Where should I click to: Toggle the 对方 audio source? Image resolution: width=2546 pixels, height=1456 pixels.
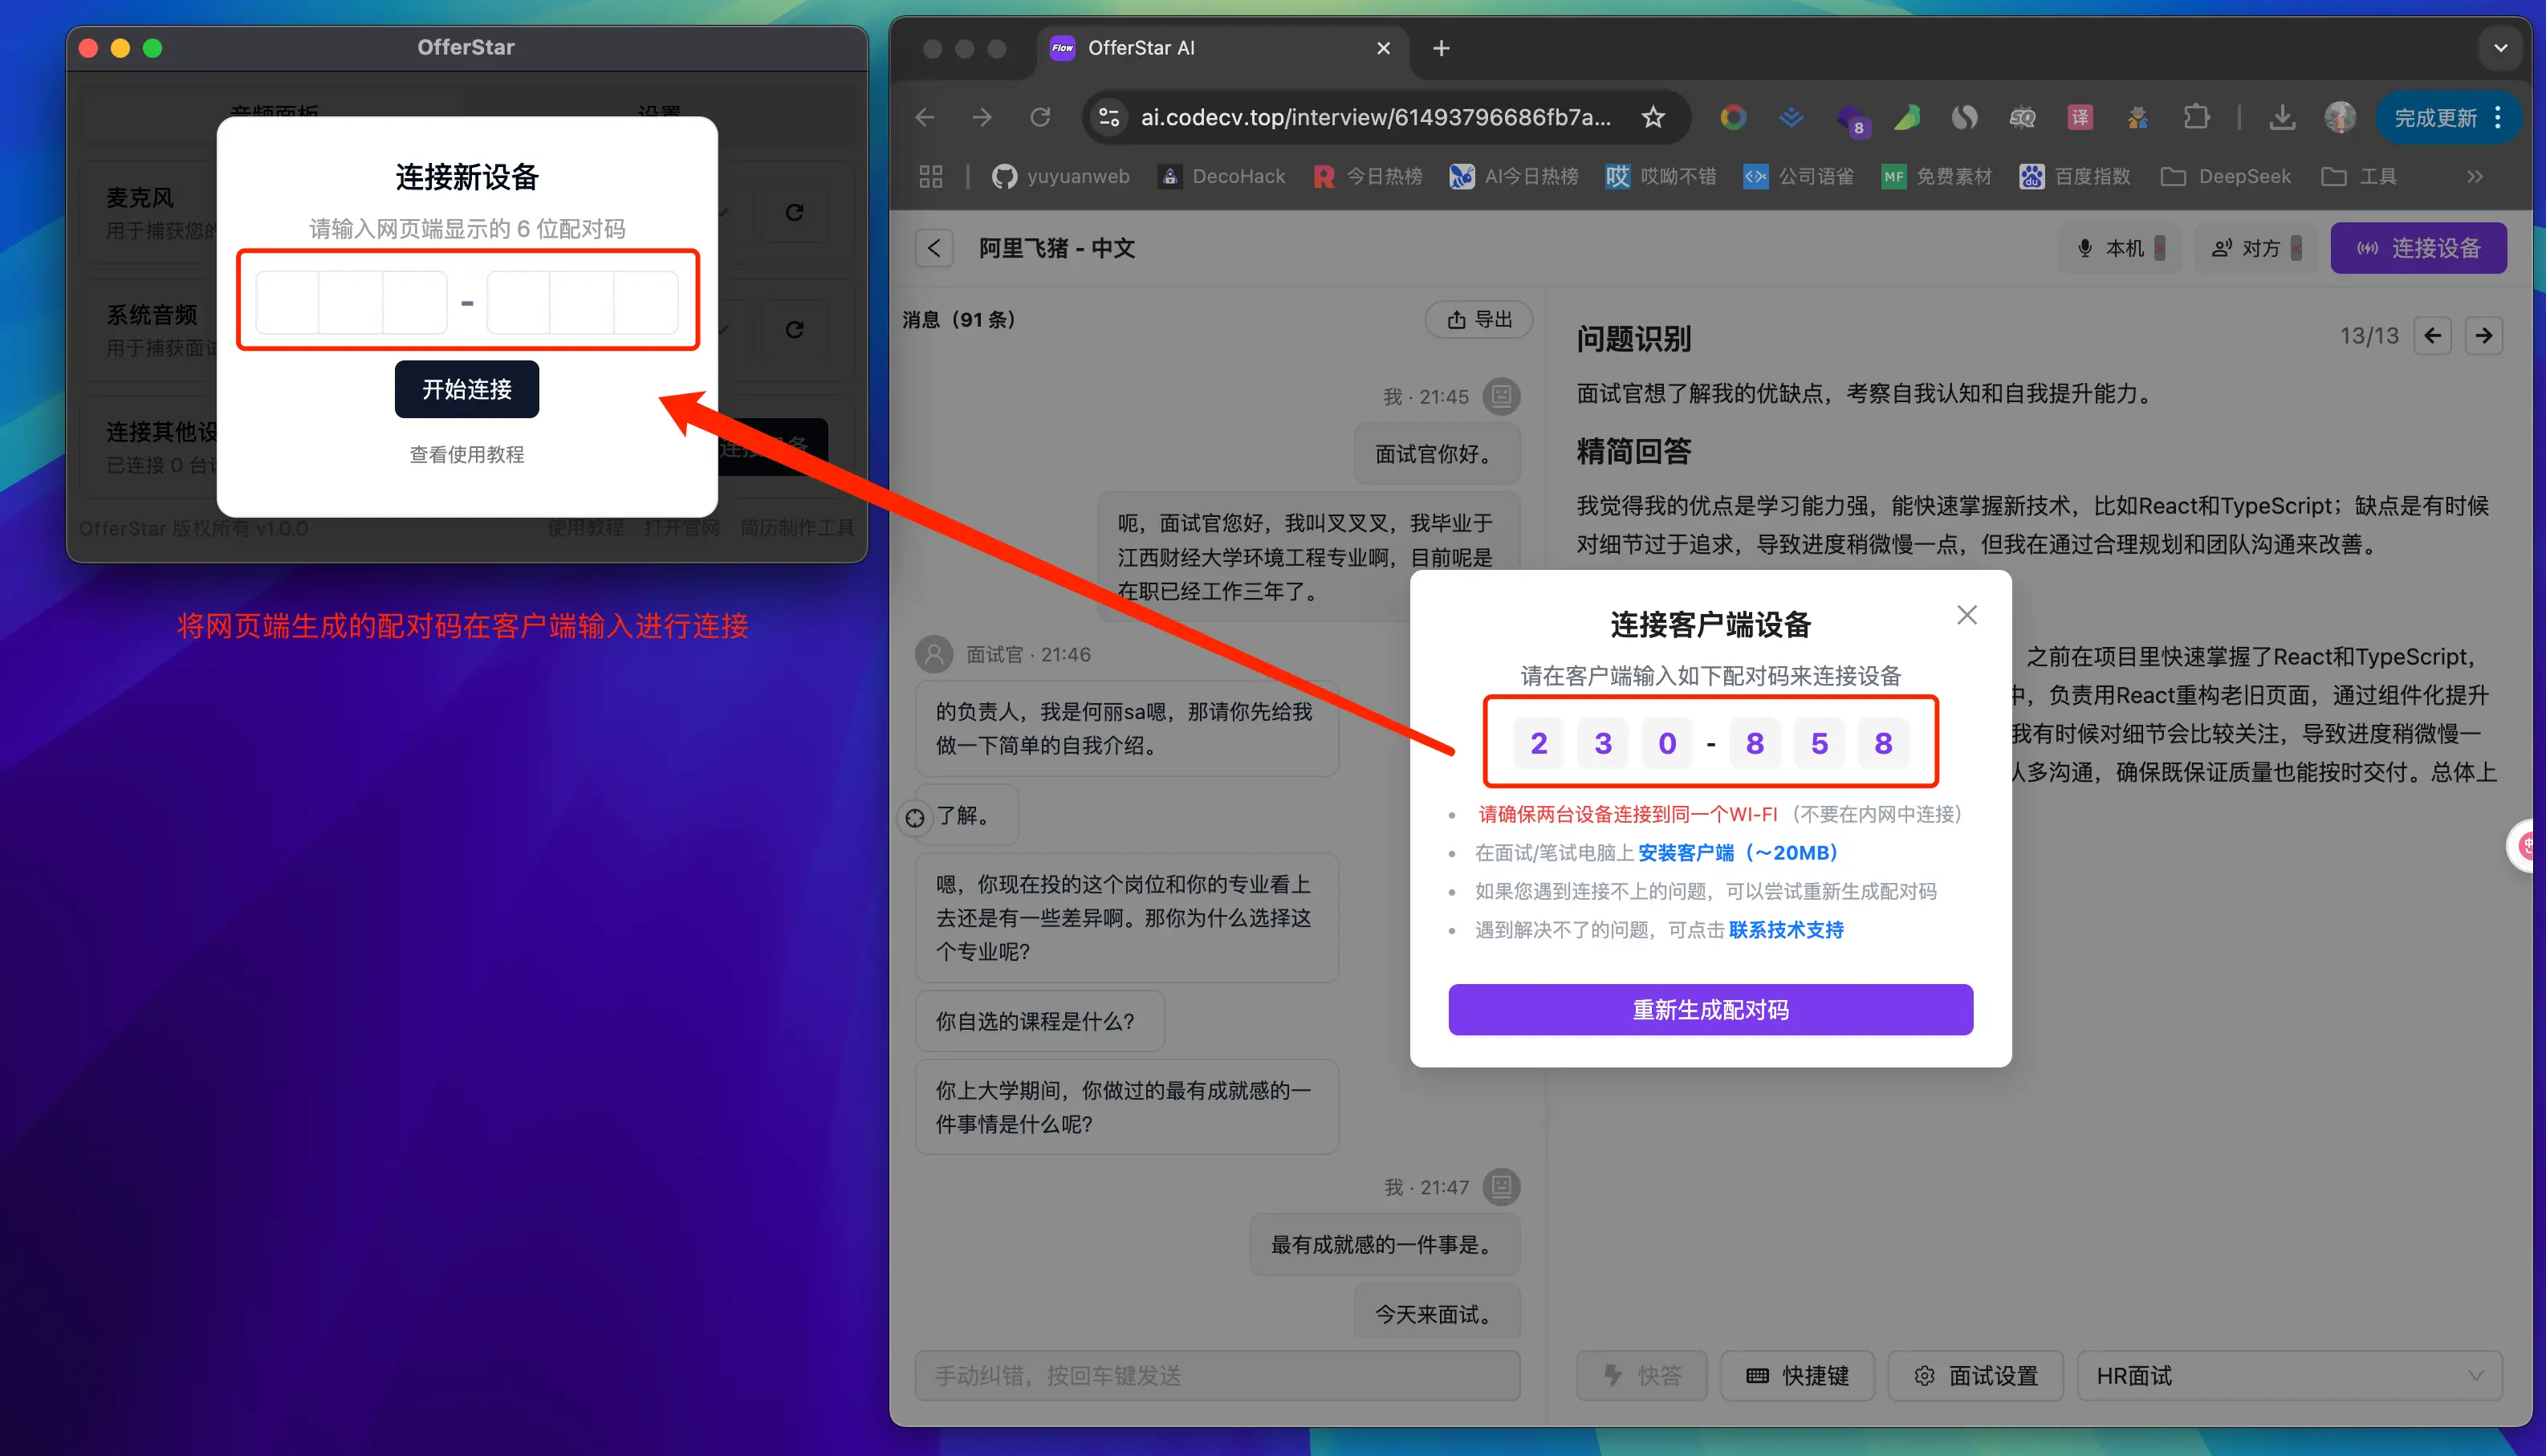pos(2256,248)
